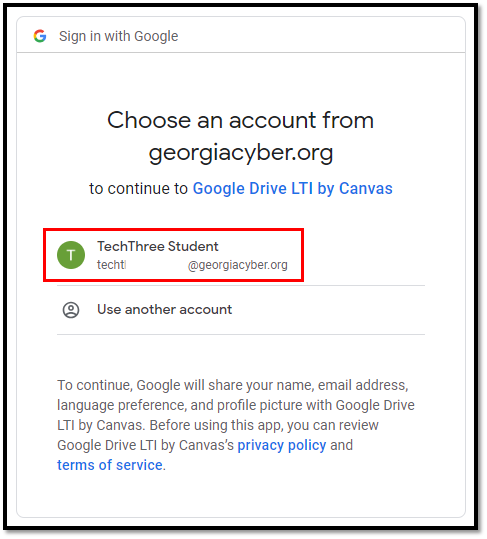The width and height of the screenshot is (487, 539).
Task: Click the 'Use another account' text label
Action: click(165, 309)
